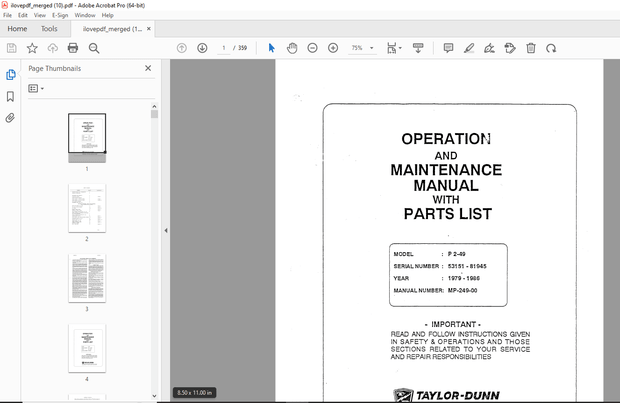Screen dimensions: 620x403
Task: Click the manual number MP-249-00 text
Action: 462,290
